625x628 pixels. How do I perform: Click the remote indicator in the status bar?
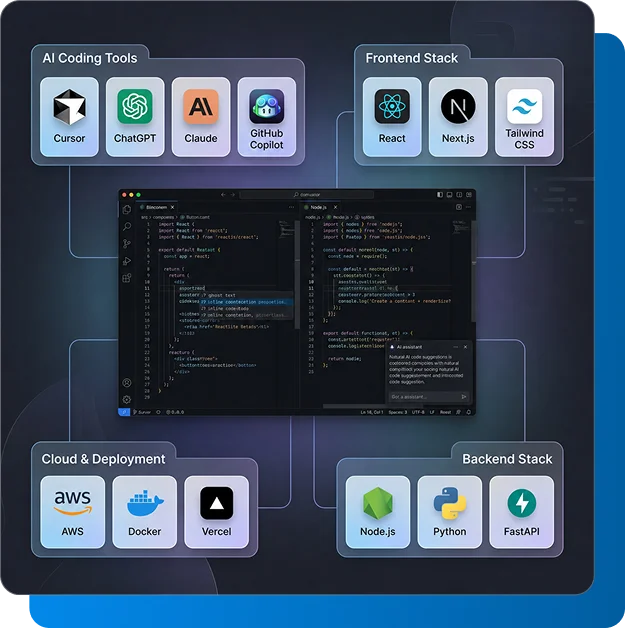pyautogui.click(x=124, y=412)
